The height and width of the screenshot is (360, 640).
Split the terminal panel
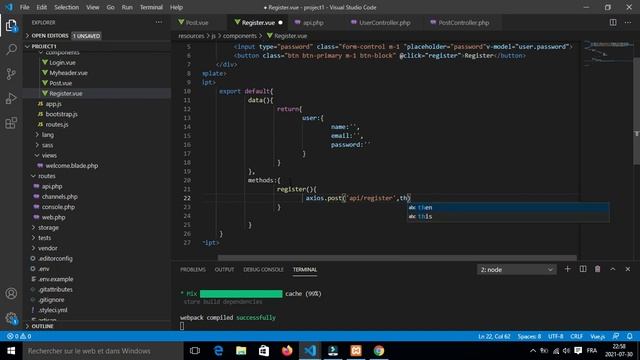[x=583, y=269]
